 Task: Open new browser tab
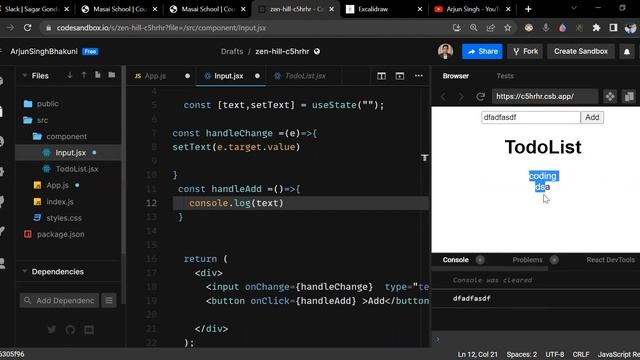click(528, 9)
